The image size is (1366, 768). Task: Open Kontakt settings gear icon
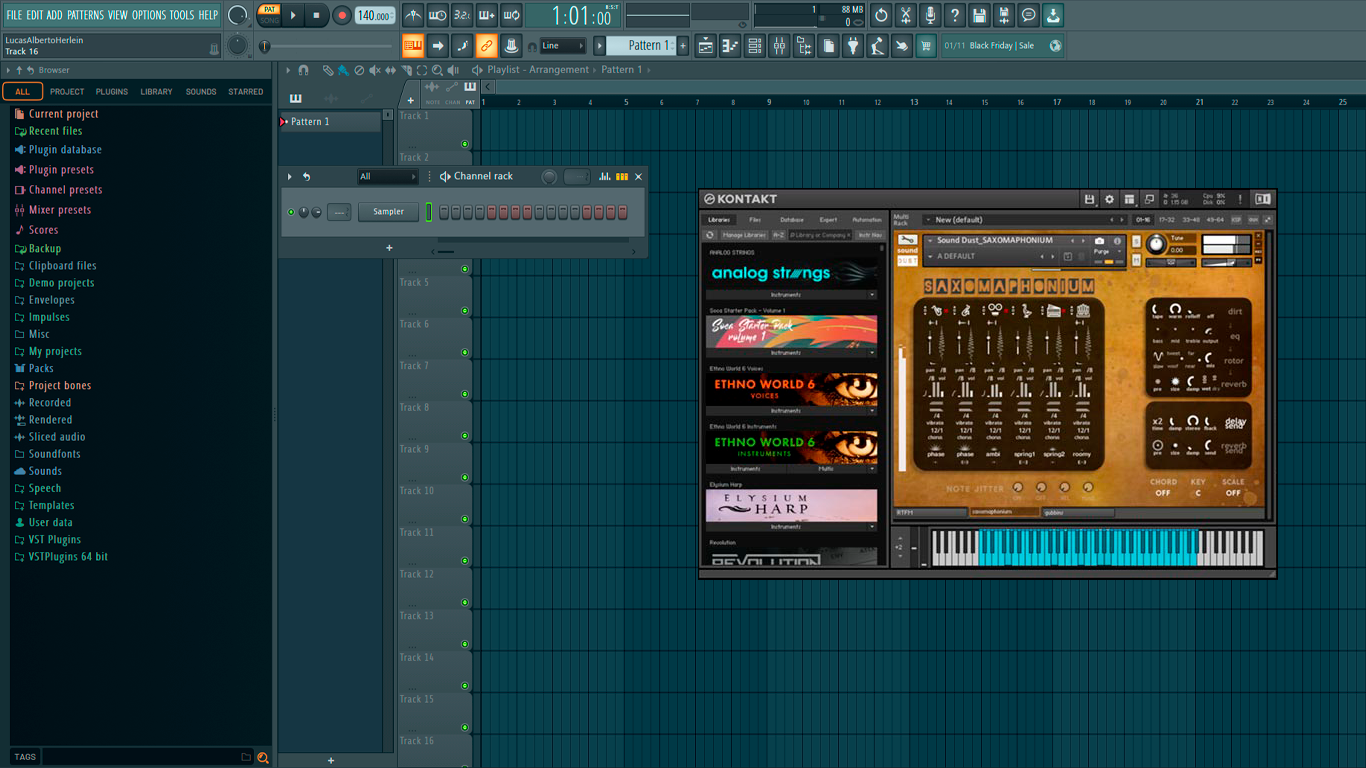[x=1109, y=199]
